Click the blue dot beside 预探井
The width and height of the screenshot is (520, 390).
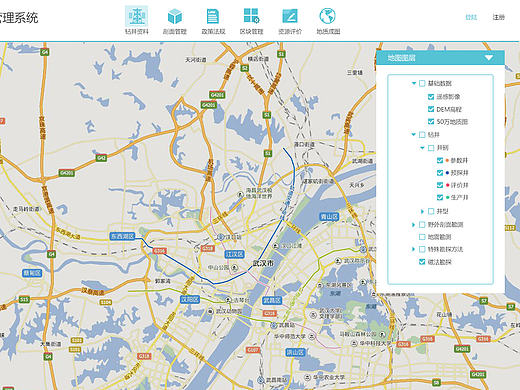click(x=447, y=173)
